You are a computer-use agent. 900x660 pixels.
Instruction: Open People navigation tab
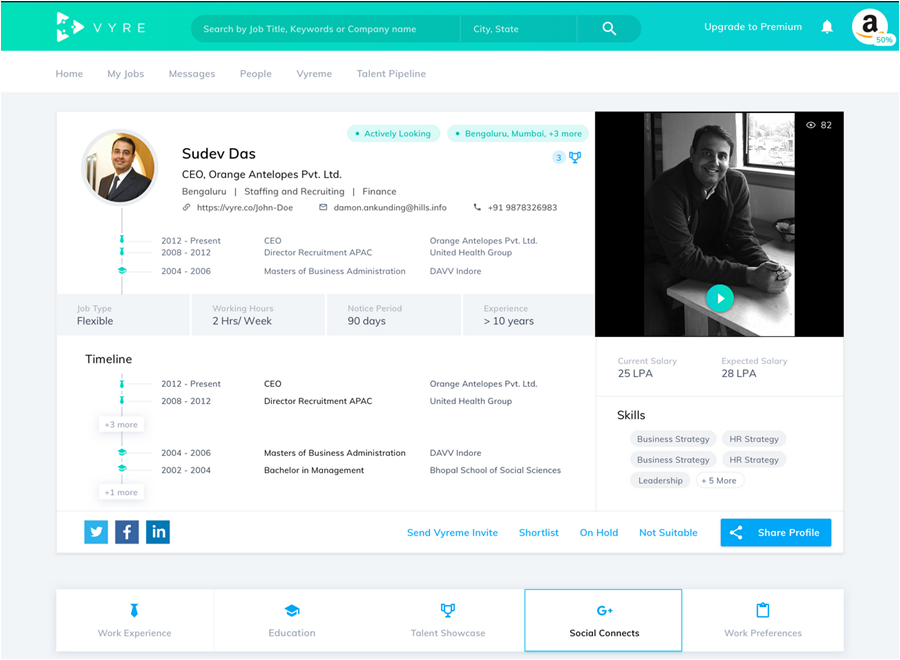[256, 73]
